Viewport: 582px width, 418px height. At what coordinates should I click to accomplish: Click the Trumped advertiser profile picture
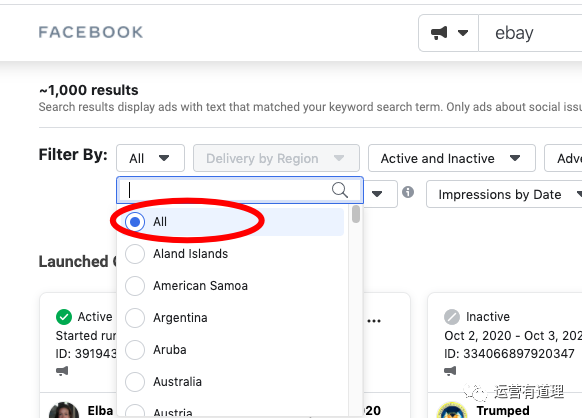(452, 410)
